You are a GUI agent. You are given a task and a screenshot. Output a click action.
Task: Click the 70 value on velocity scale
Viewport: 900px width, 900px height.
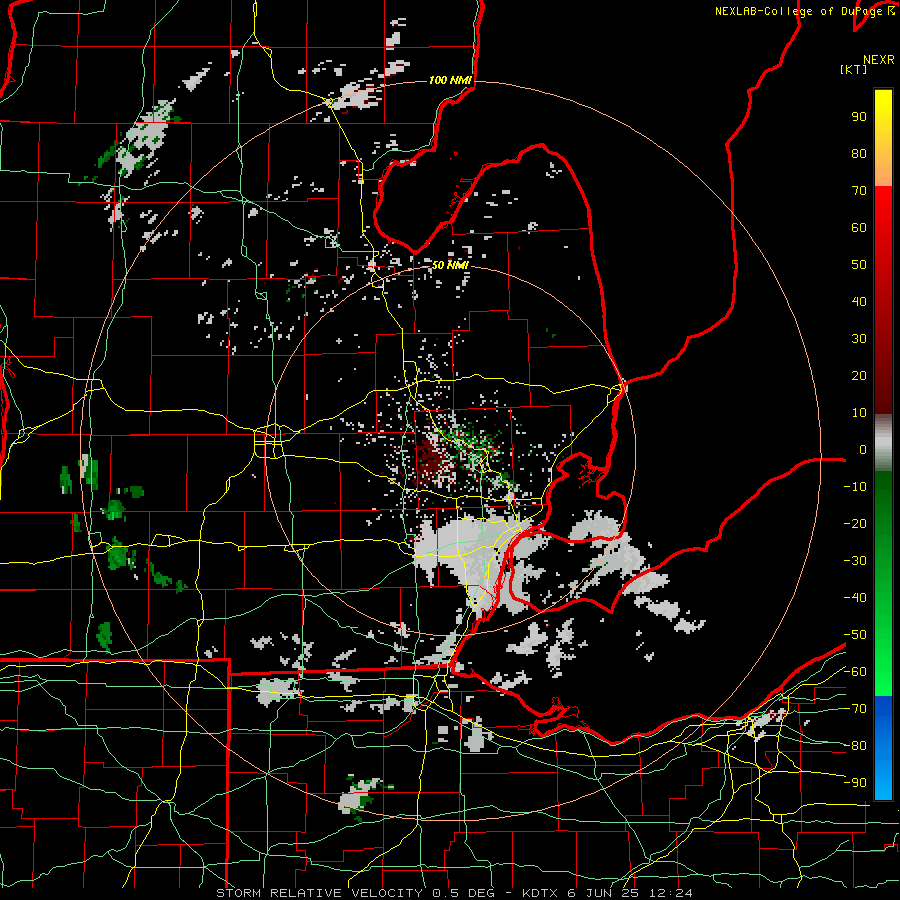pos(859,191)
